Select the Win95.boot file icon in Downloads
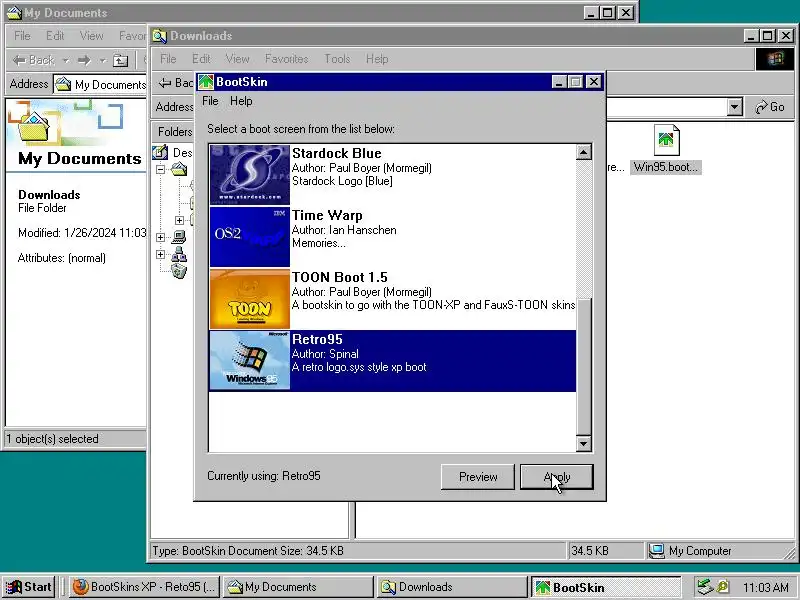This screenshot has width=800, height=600. [x=666, y=140]
